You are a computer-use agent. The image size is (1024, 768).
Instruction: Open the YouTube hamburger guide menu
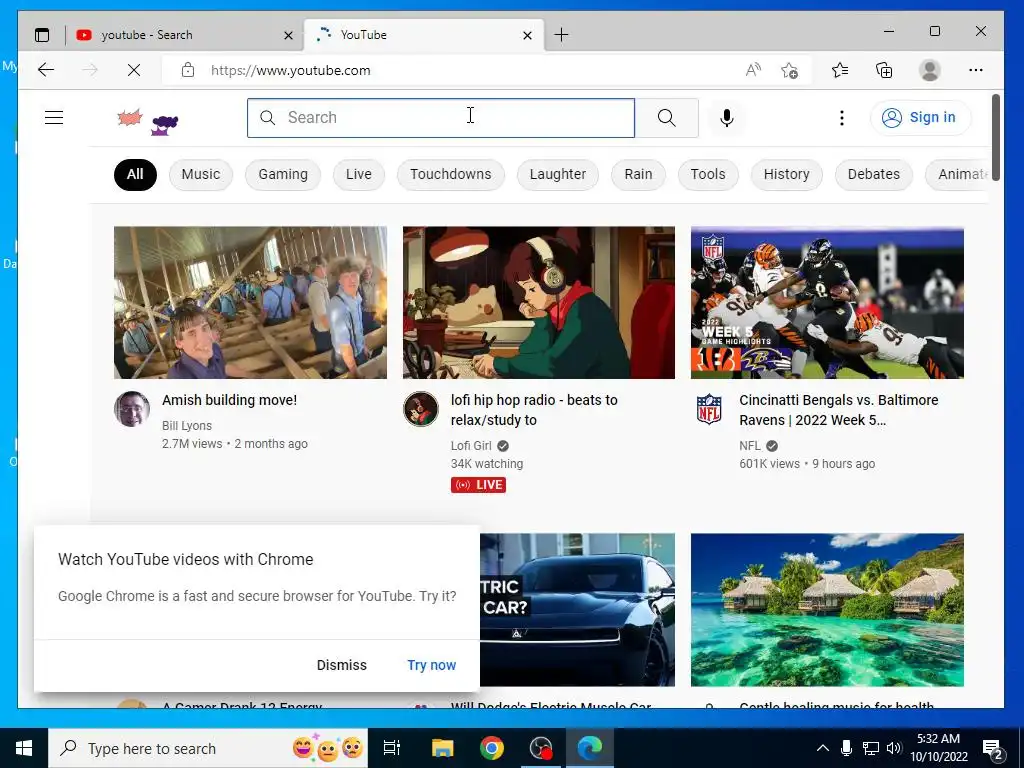(x=54, y=118)
